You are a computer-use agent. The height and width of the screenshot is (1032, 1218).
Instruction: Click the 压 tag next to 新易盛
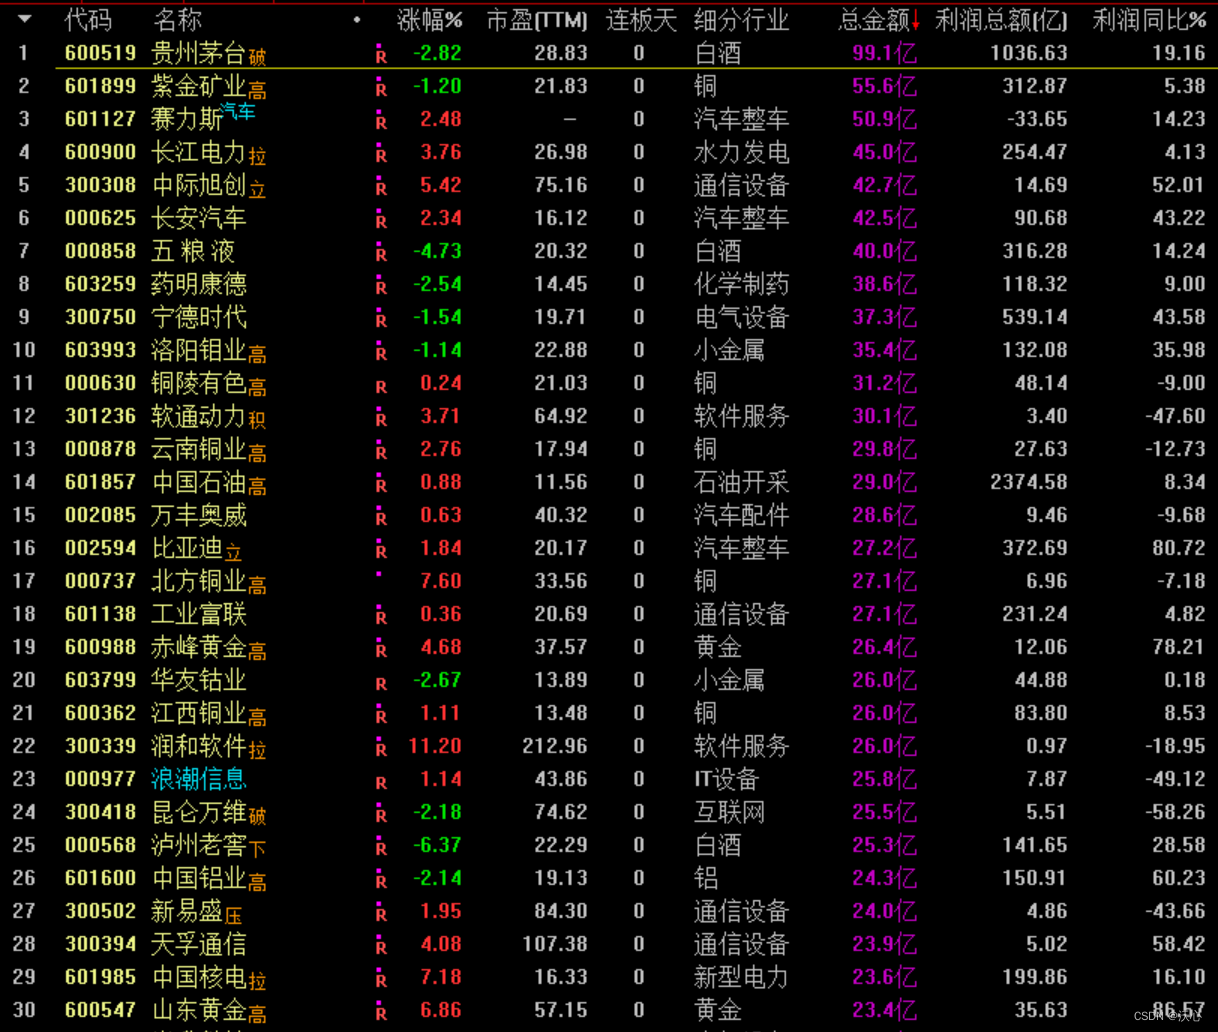click(x=233, y=916)
